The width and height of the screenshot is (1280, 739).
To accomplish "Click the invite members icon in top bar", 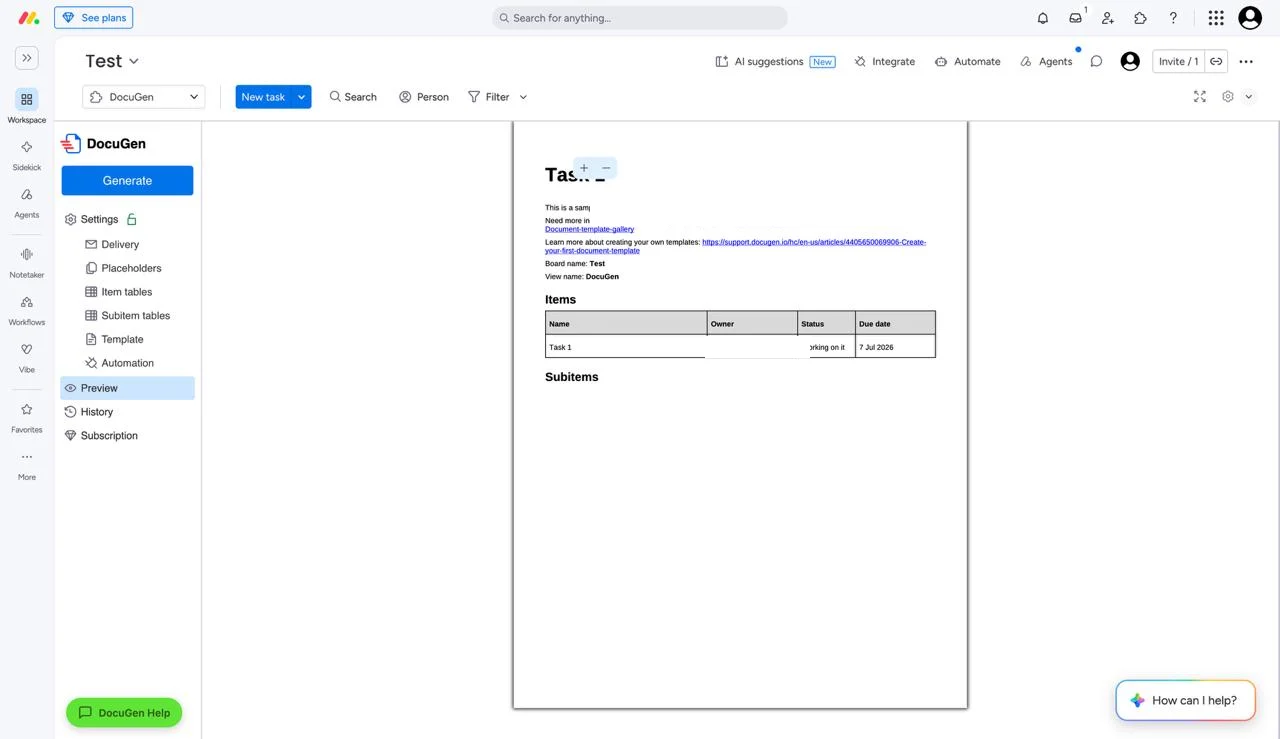I will (1108, 18).
